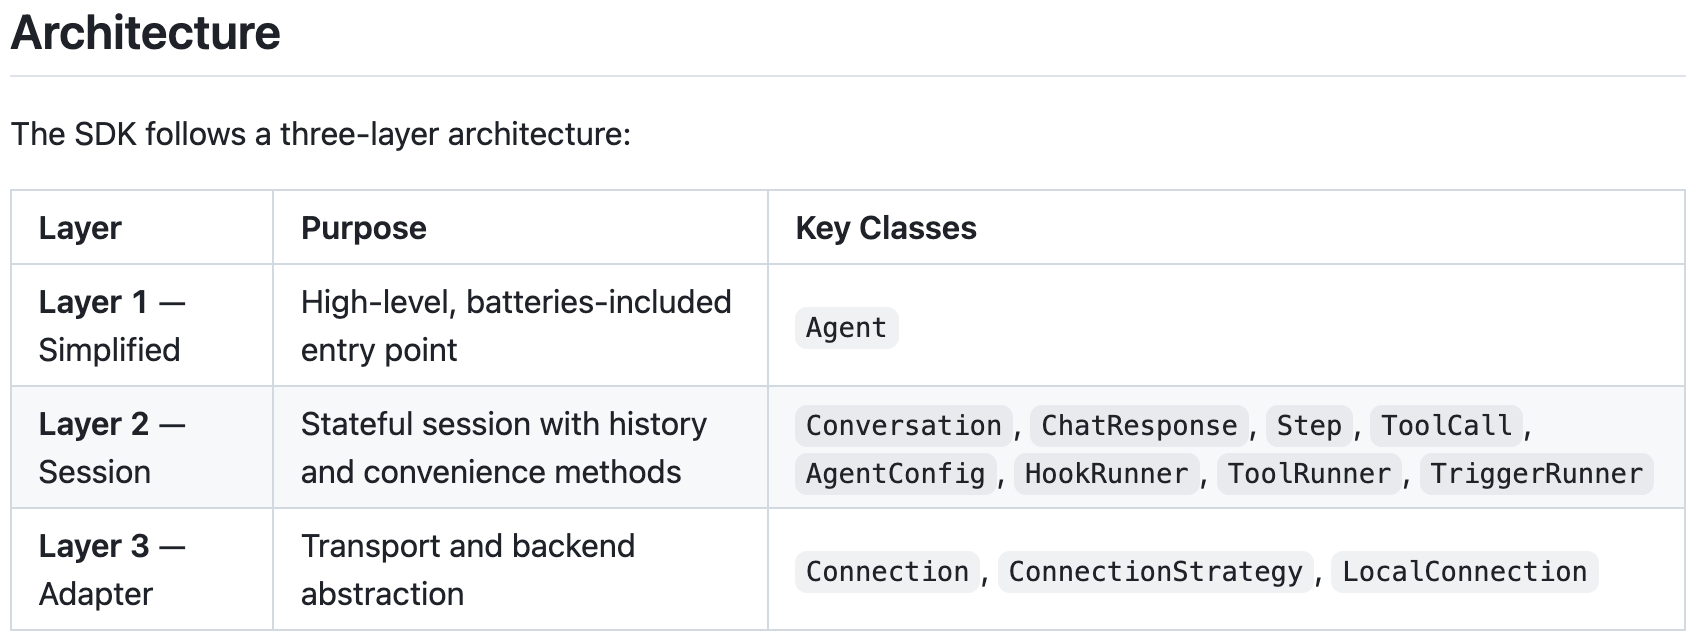
Task: Select the Layer 2 — Session cell
Action: (142, 448)
